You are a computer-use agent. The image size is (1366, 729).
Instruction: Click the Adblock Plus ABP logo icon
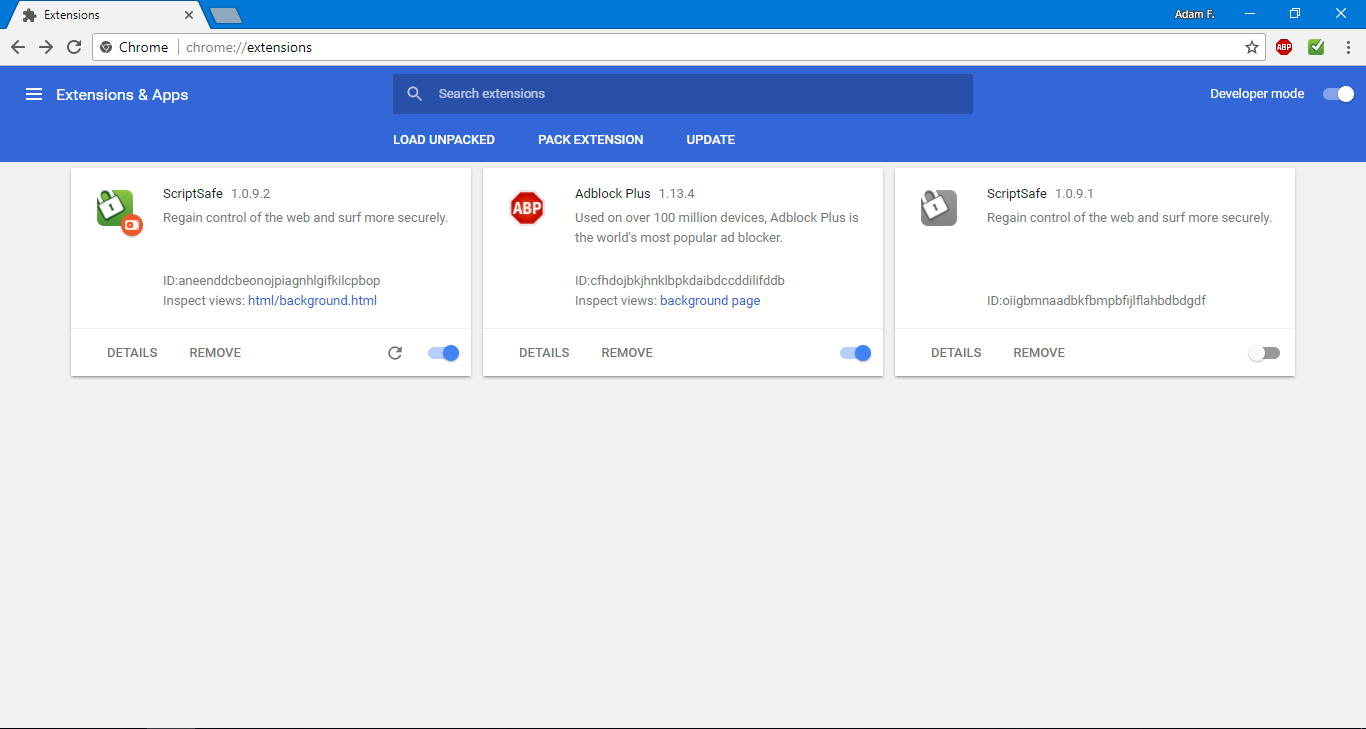point(527,208)
